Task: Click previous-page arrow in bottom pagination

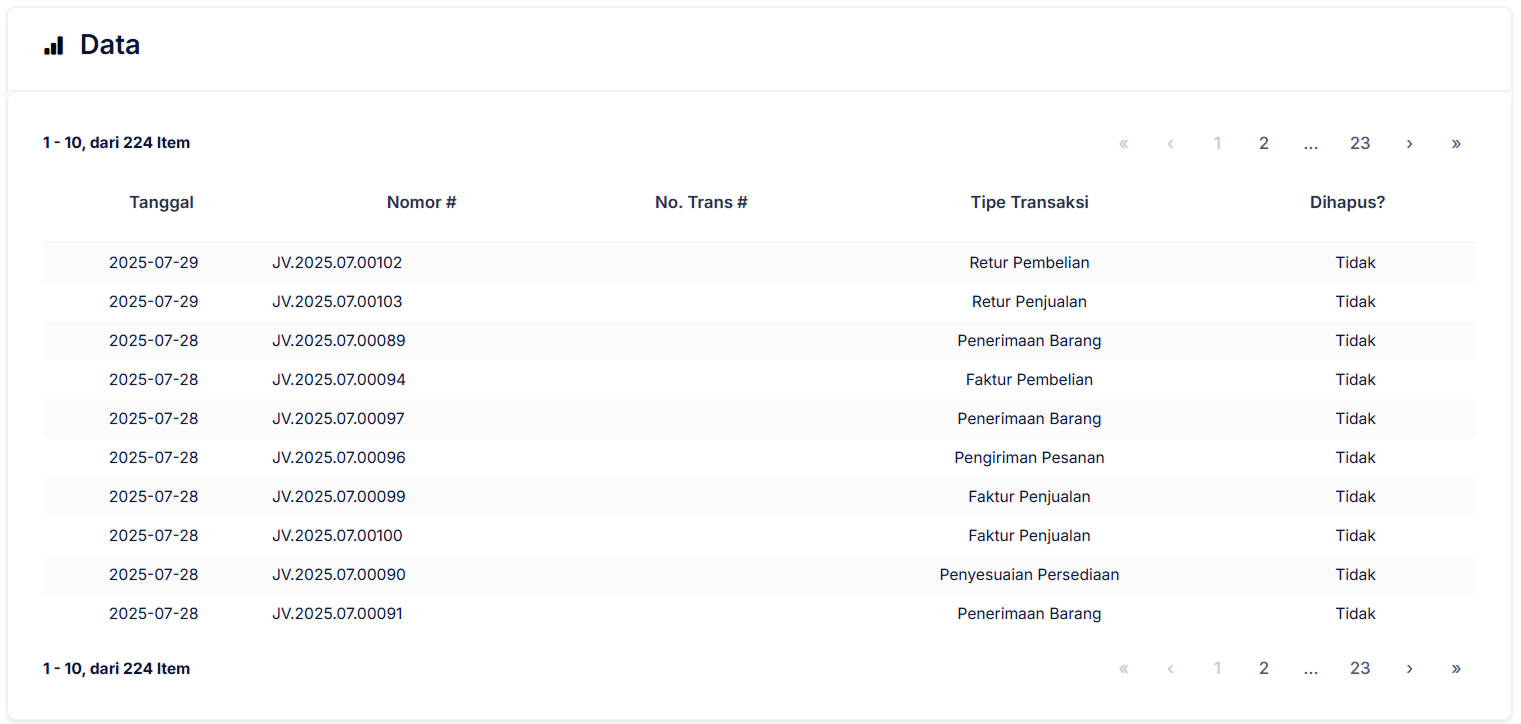Action: pos(1170,668)
